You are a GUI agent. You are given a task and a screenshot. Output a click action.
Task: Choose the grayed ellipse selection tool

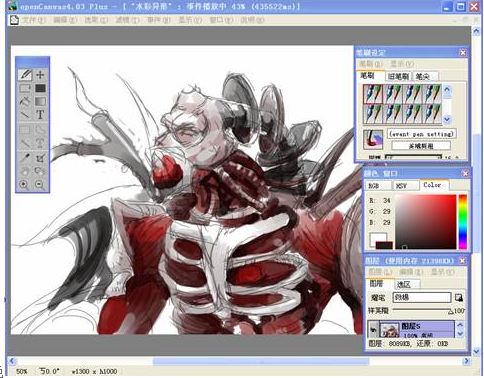coord(40,129)
